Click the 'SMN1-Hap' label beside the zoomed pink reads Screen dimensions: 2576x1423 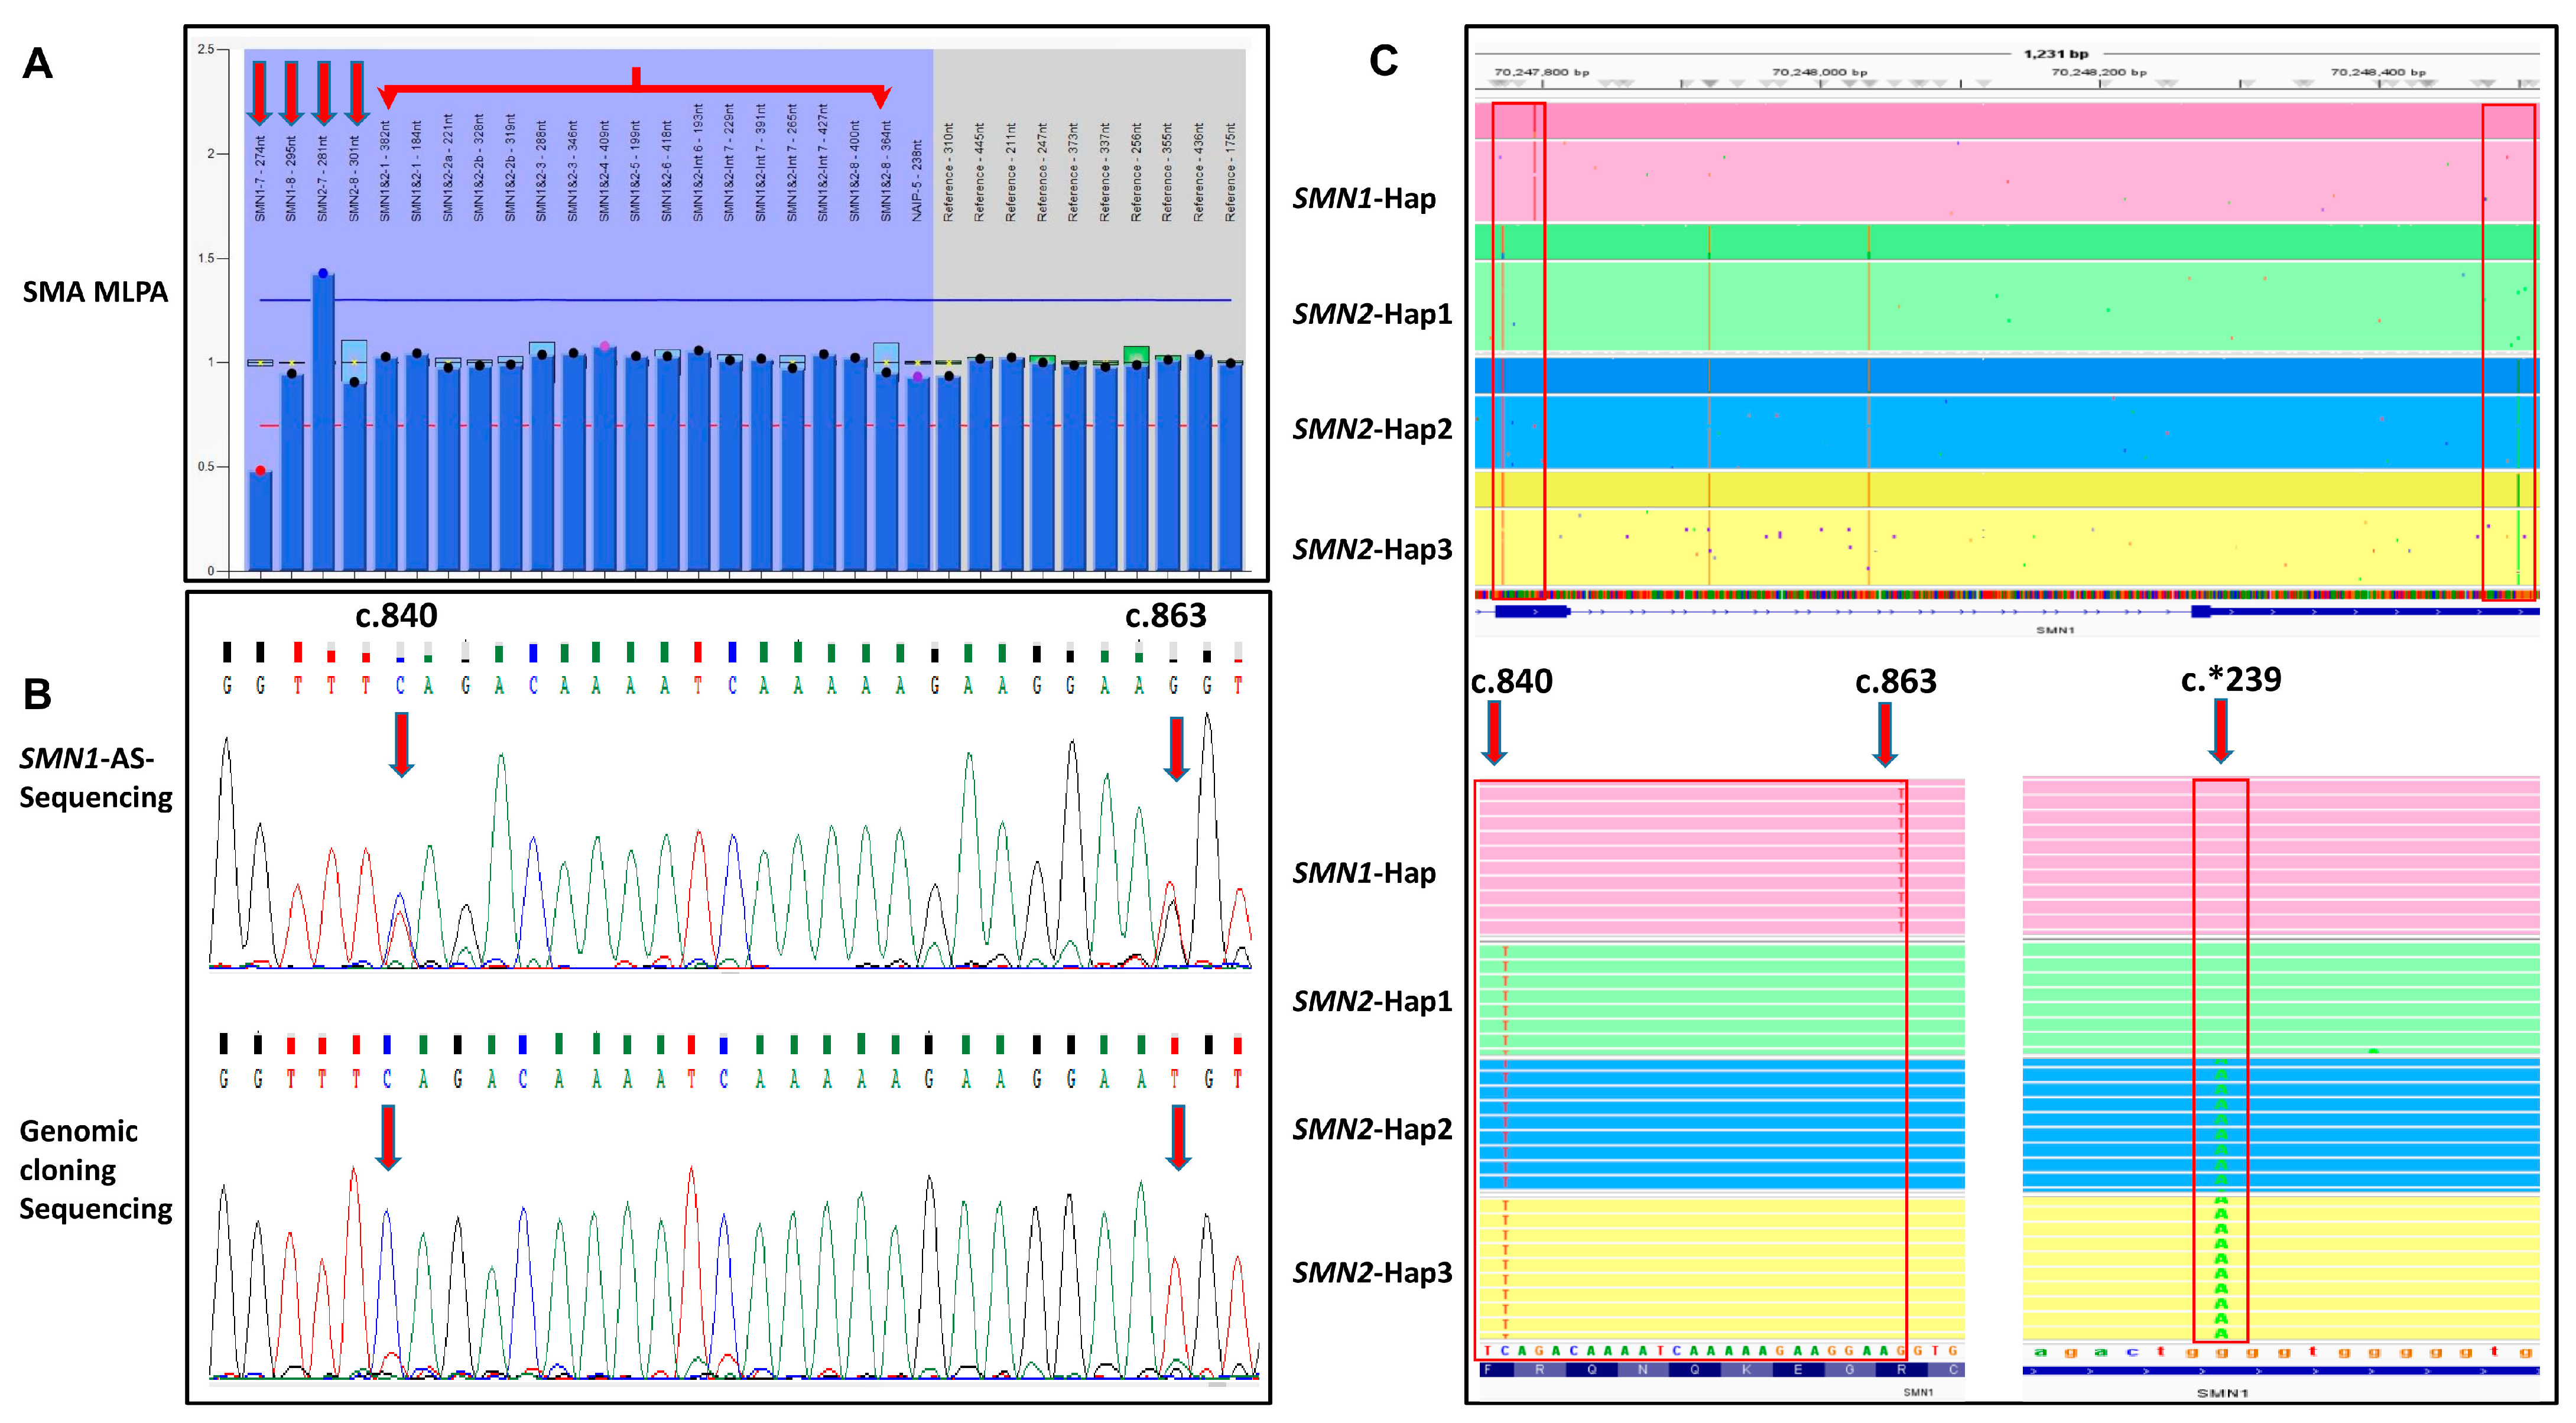coord(1364,873)
